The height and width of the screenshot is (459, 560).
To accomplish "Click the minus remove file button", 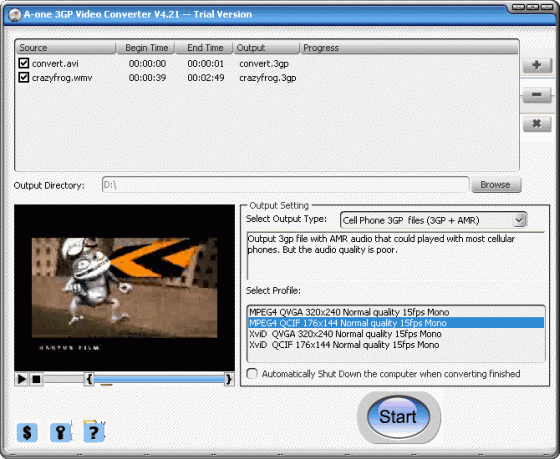I will (537, 95).
